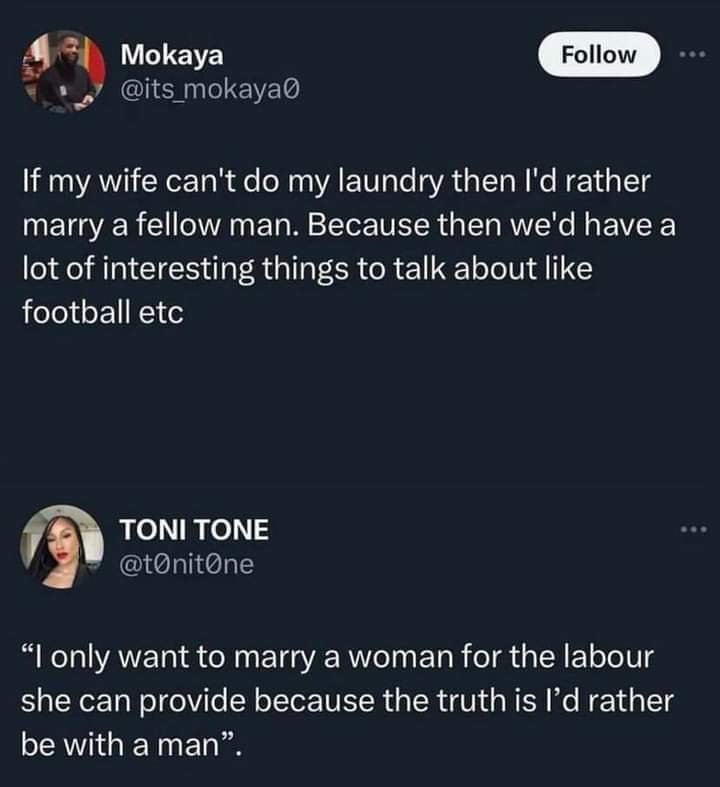Click the word "wife" in Mokaya's tweet

point(131,183)
